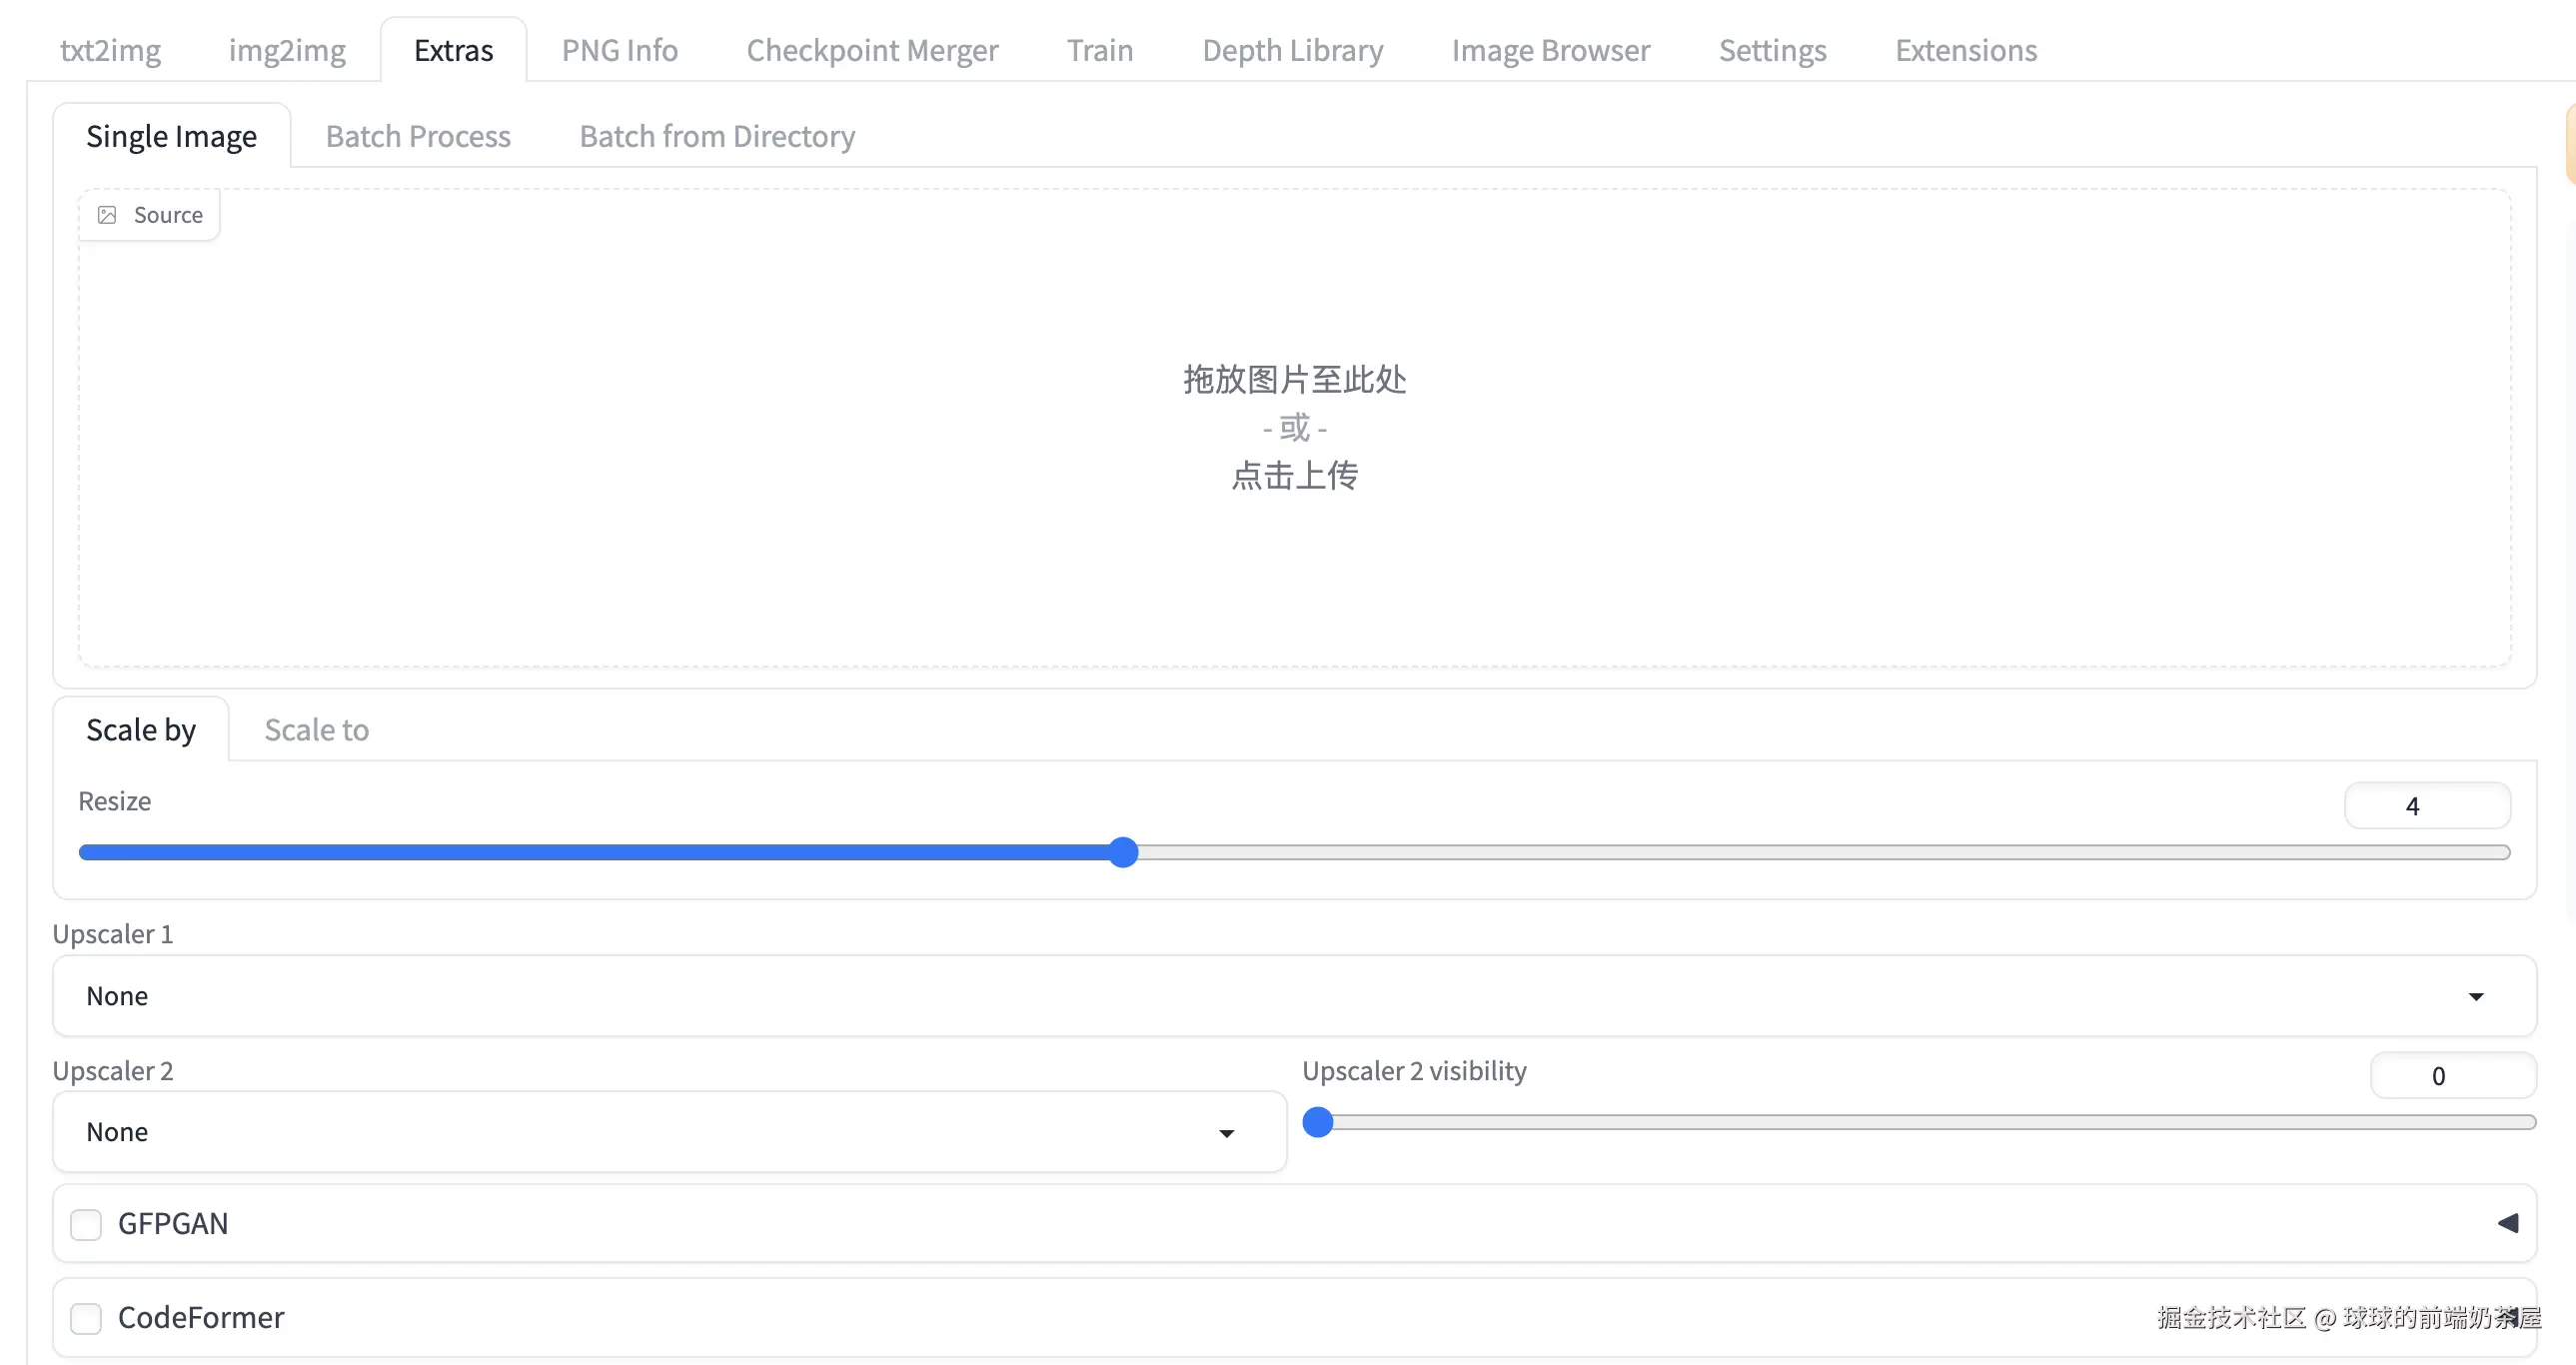Open the Checkpoint Merger tab
2576x1365 pixels.
(872, 50)
